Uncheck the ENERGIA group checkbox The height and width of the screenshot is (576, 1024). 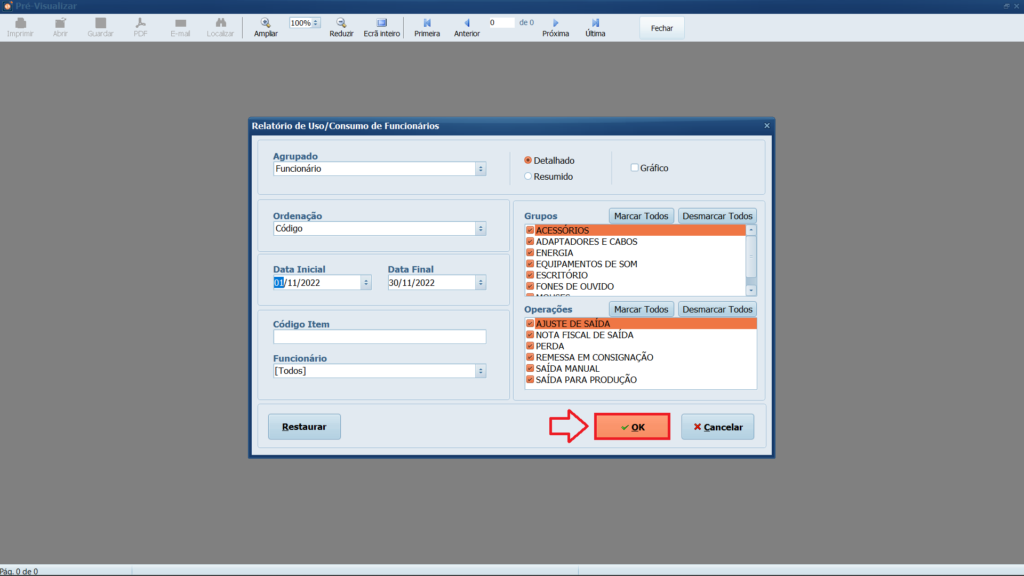pyautogui.click(x=530, y=253)
